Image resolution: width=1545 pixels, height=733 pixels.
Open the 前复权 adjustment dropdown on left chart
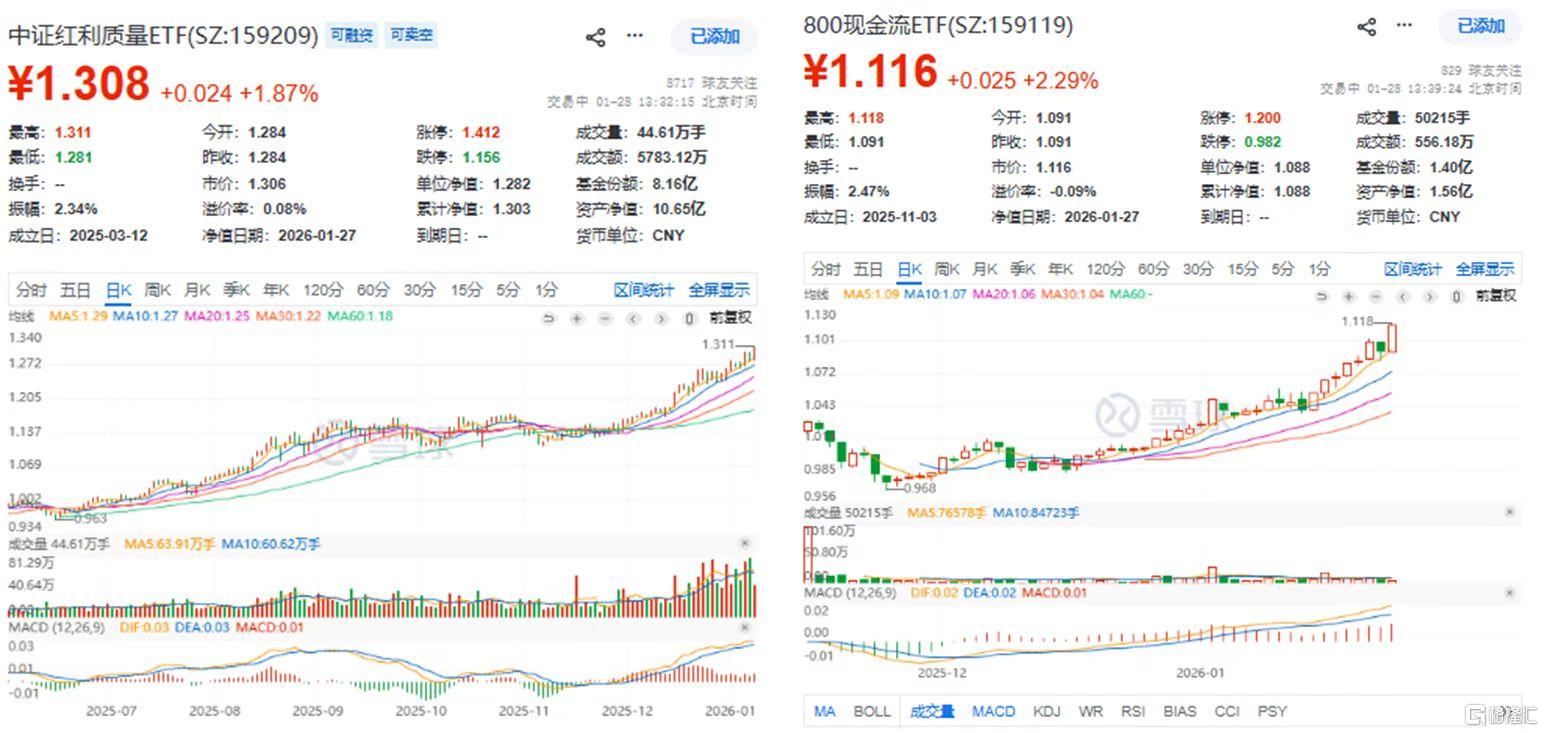(x=730, y=318)
